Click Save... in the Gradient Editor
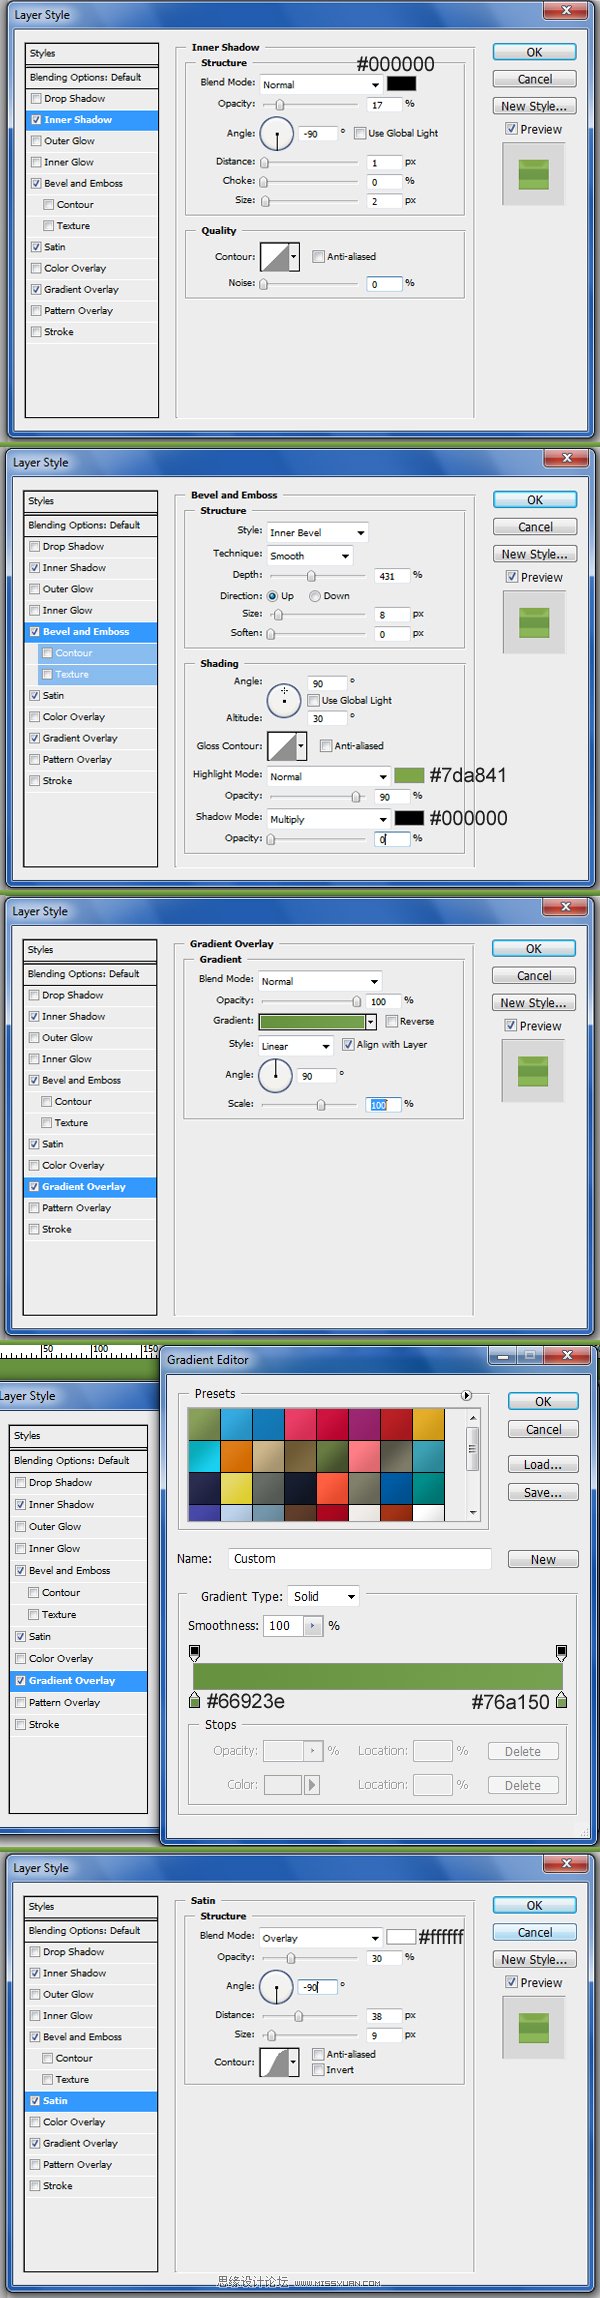 pos(543,1492)
